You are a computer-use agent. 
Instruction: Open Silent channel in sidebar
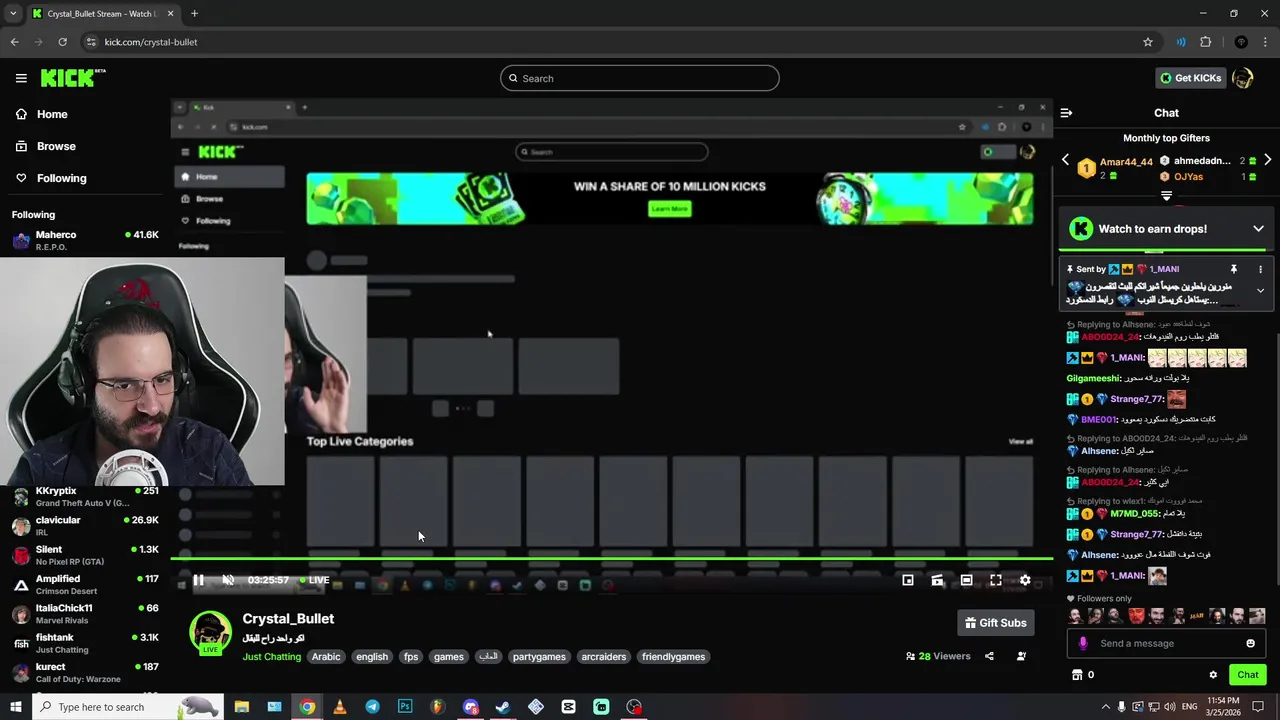(x=85, y=555)
